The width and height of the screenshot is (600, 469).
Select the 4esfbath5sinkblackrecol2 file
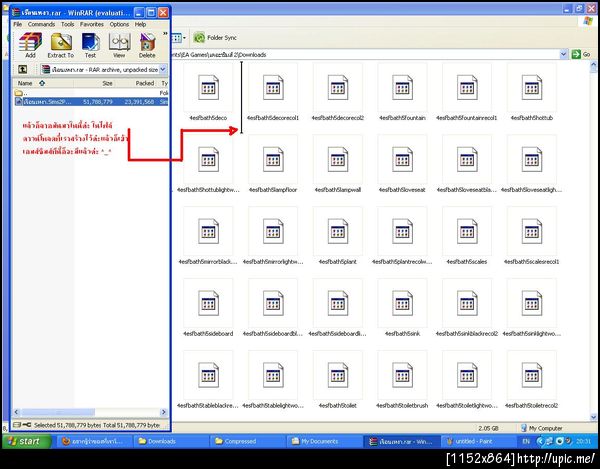467,308
